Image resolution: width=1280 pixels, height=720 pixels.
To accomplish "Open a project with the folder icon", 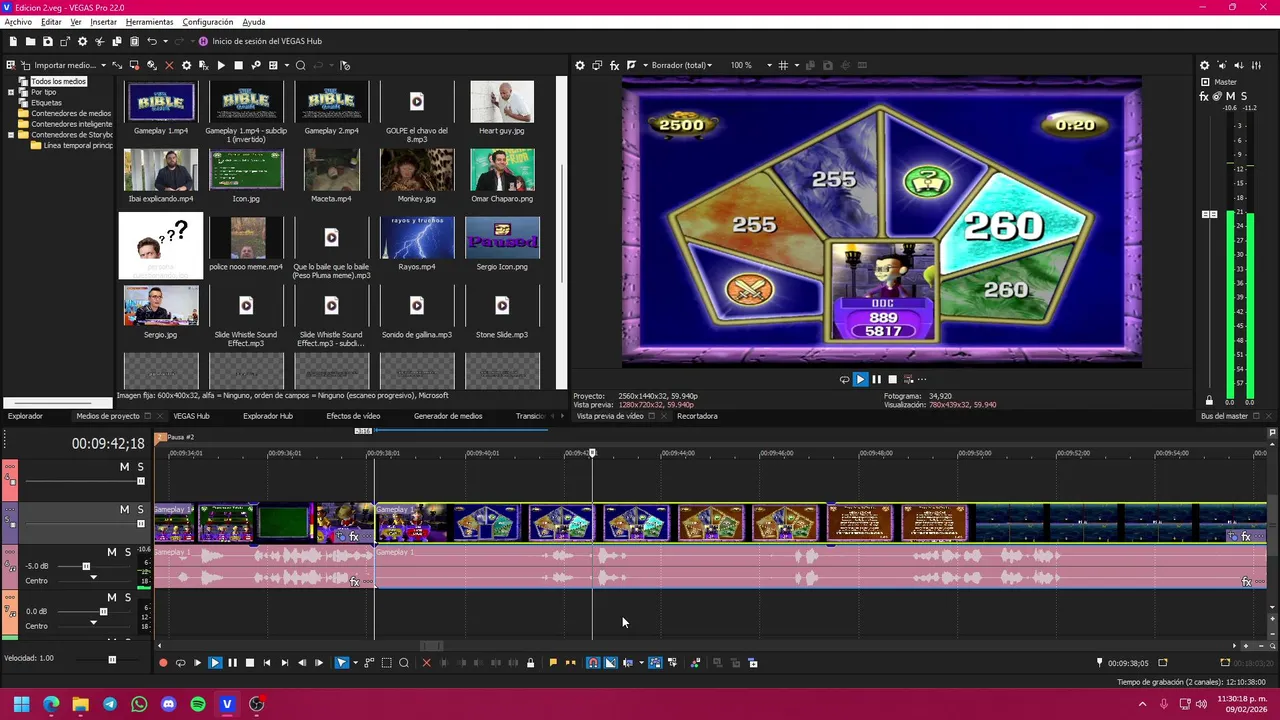I will (30, 41).
